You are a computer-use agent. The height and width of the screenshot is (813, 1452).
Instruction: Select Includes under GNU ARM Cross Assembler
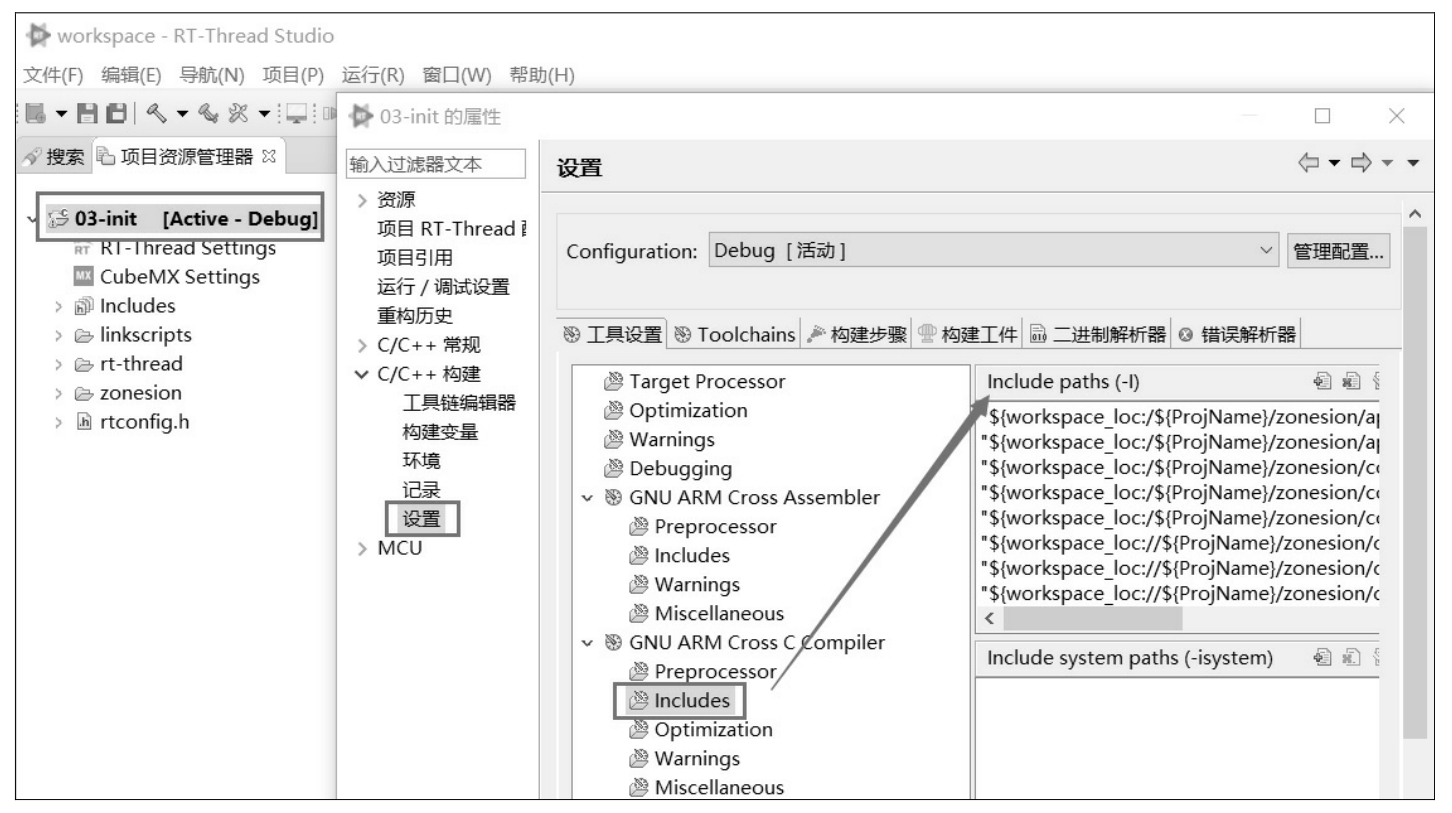click(x=678, y=555)
